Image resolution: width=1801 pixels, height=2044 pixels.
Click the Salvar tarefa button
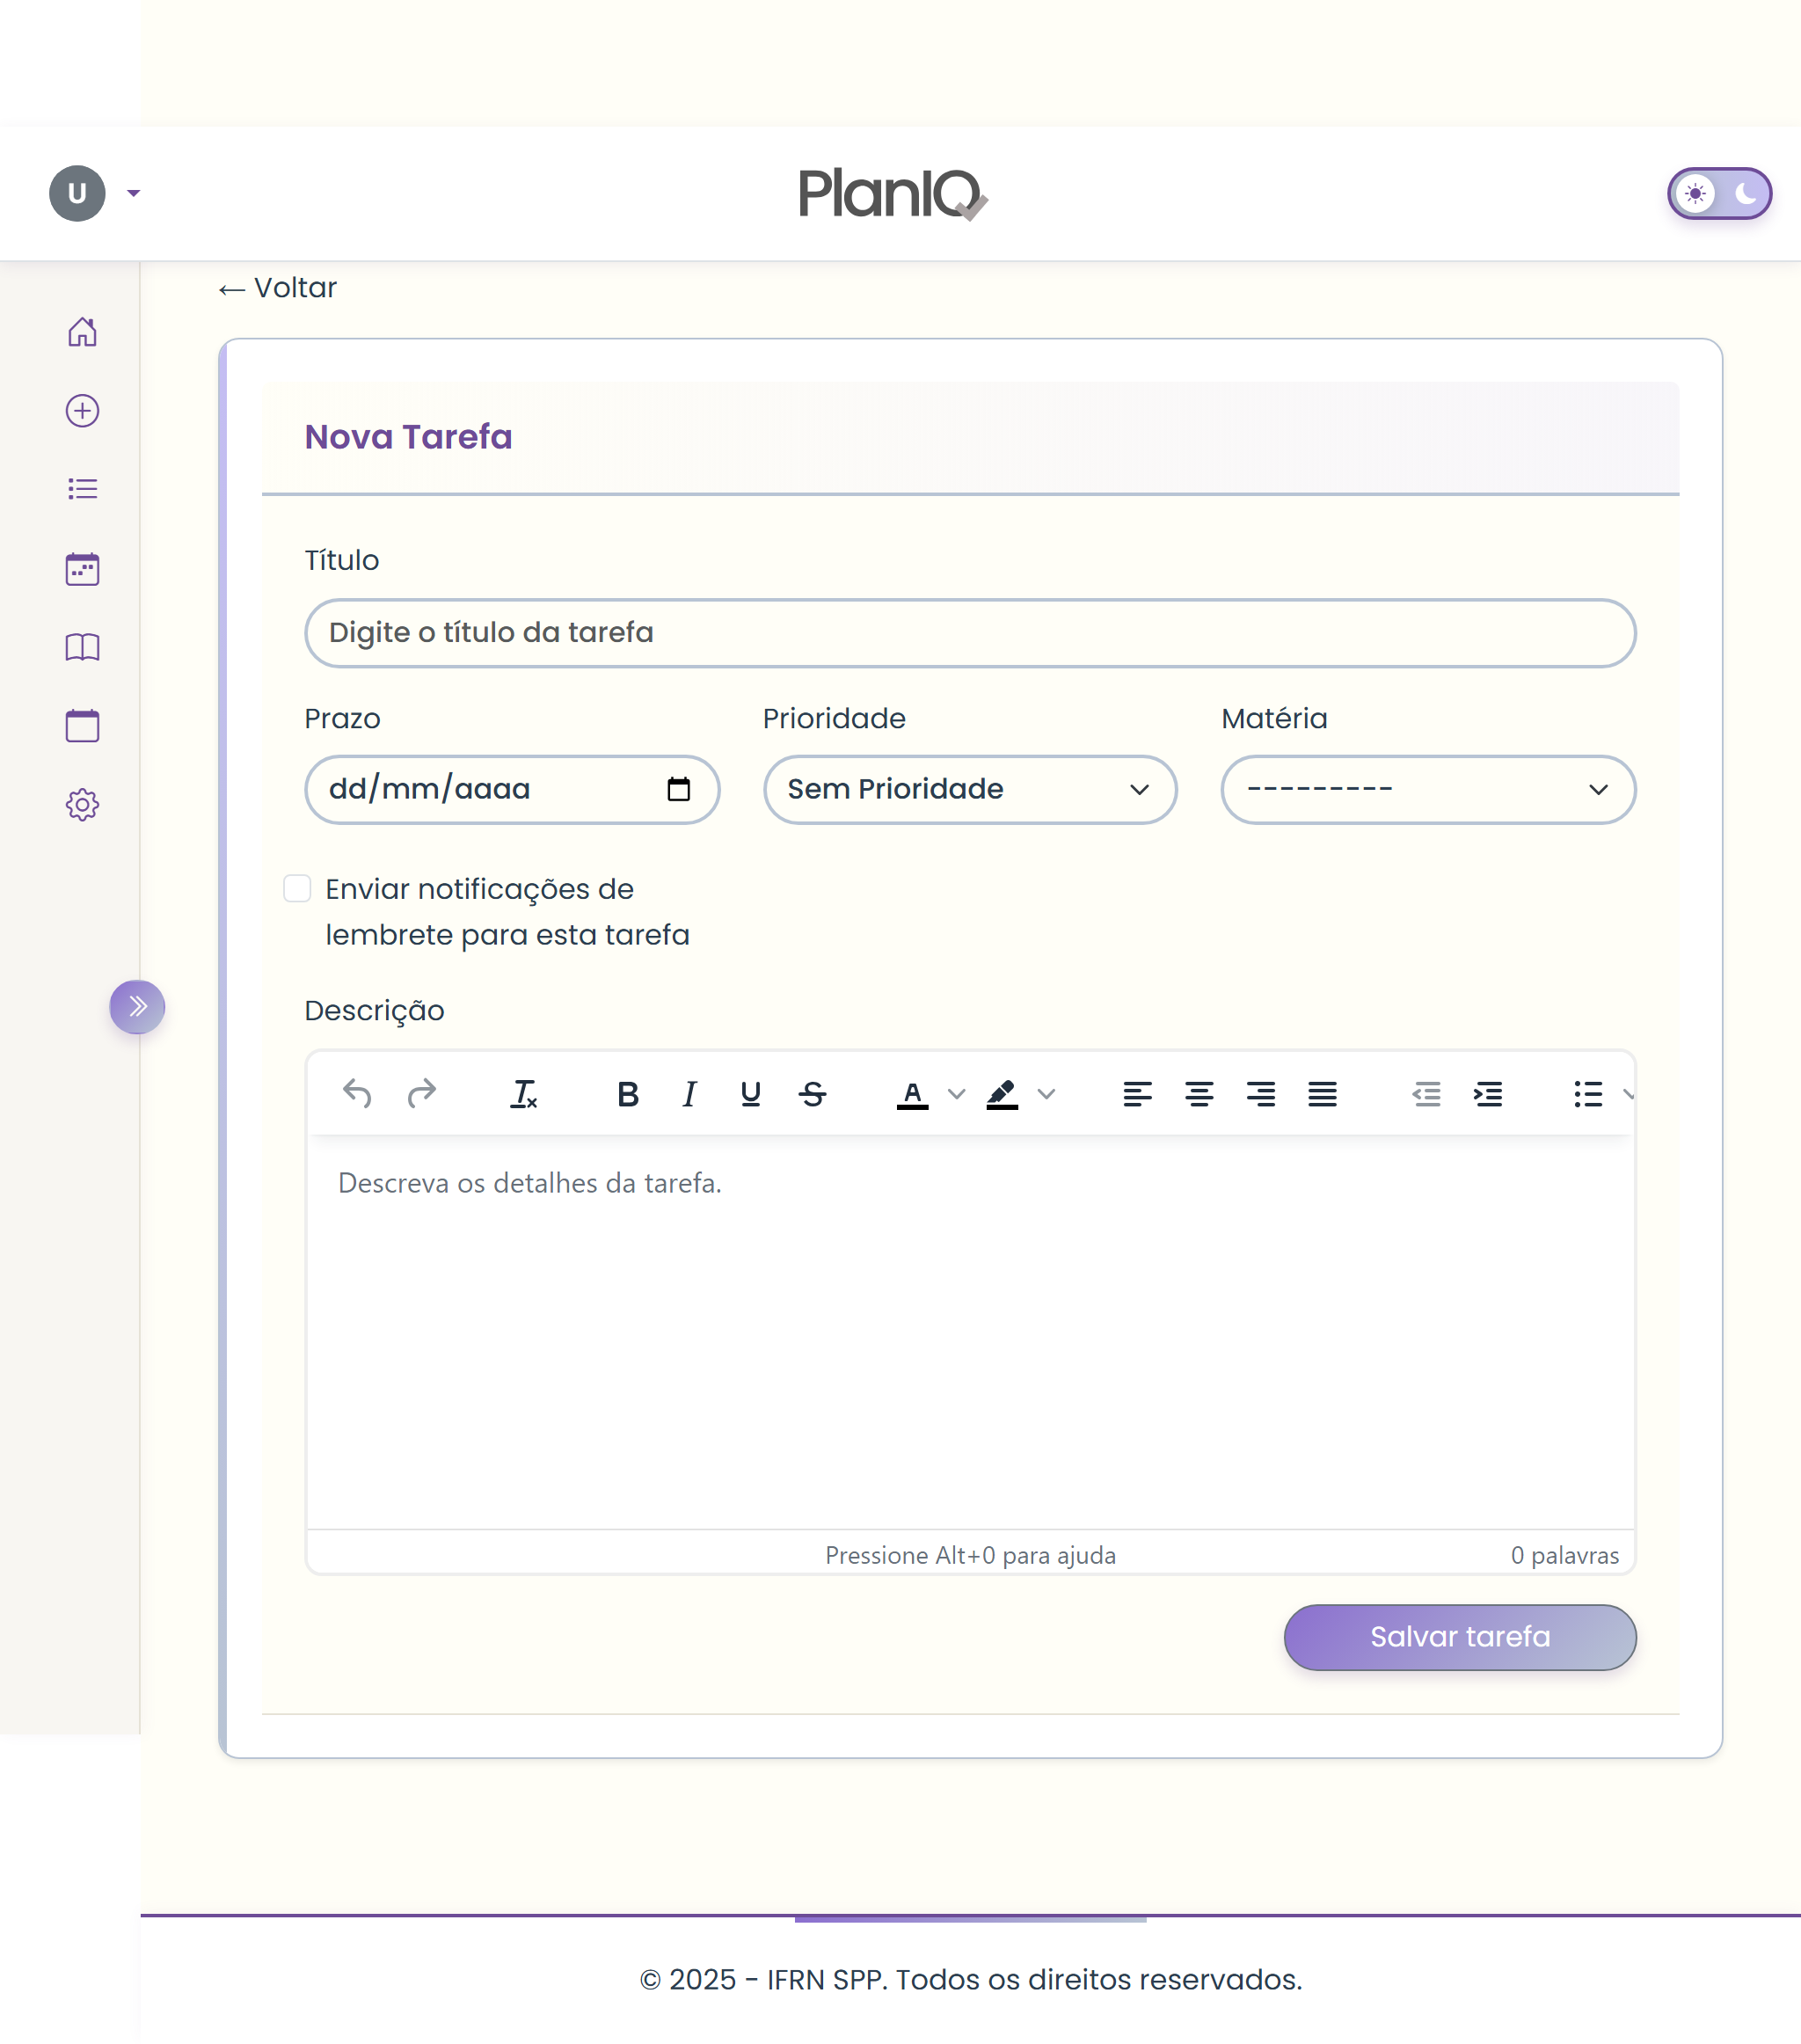point(1459,1637)
